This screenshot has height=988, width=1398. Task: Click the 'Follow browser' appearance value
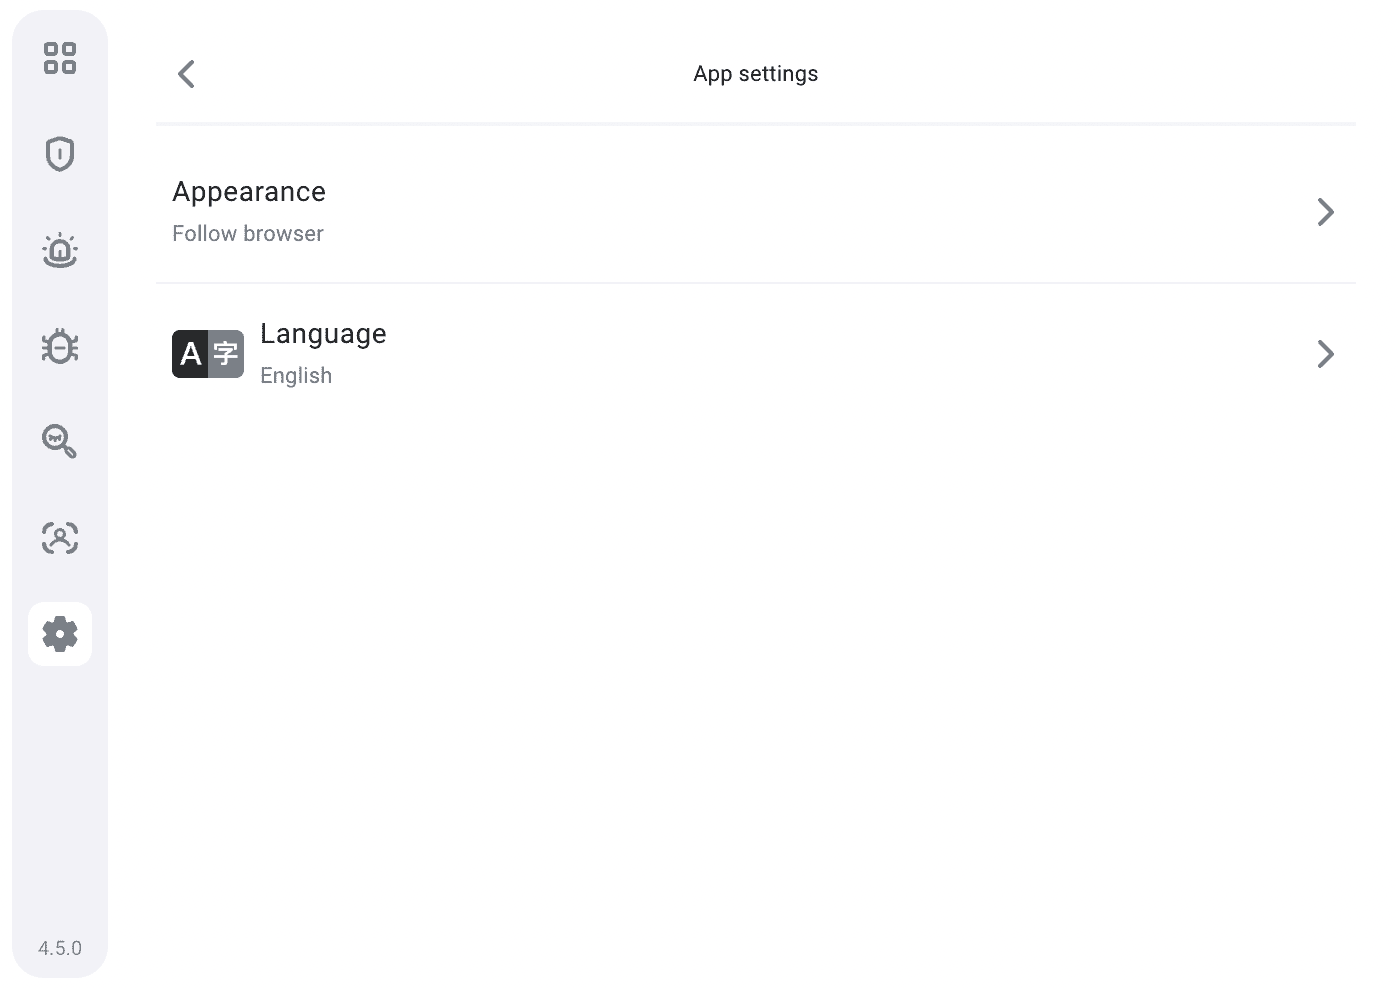248,234
